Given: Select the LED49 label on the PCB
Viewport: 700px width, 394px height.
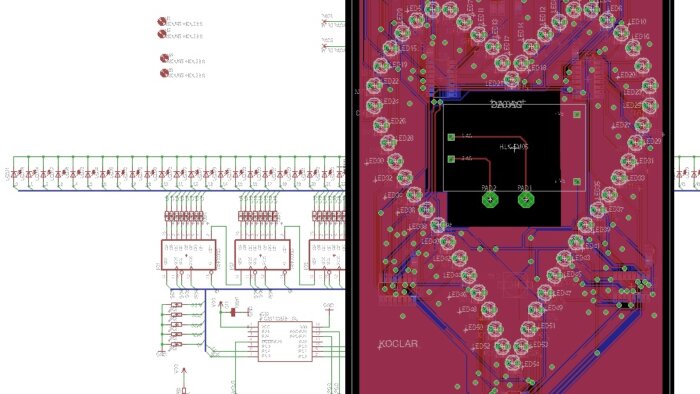Looking at the screenshot, I should click(554, 308).
